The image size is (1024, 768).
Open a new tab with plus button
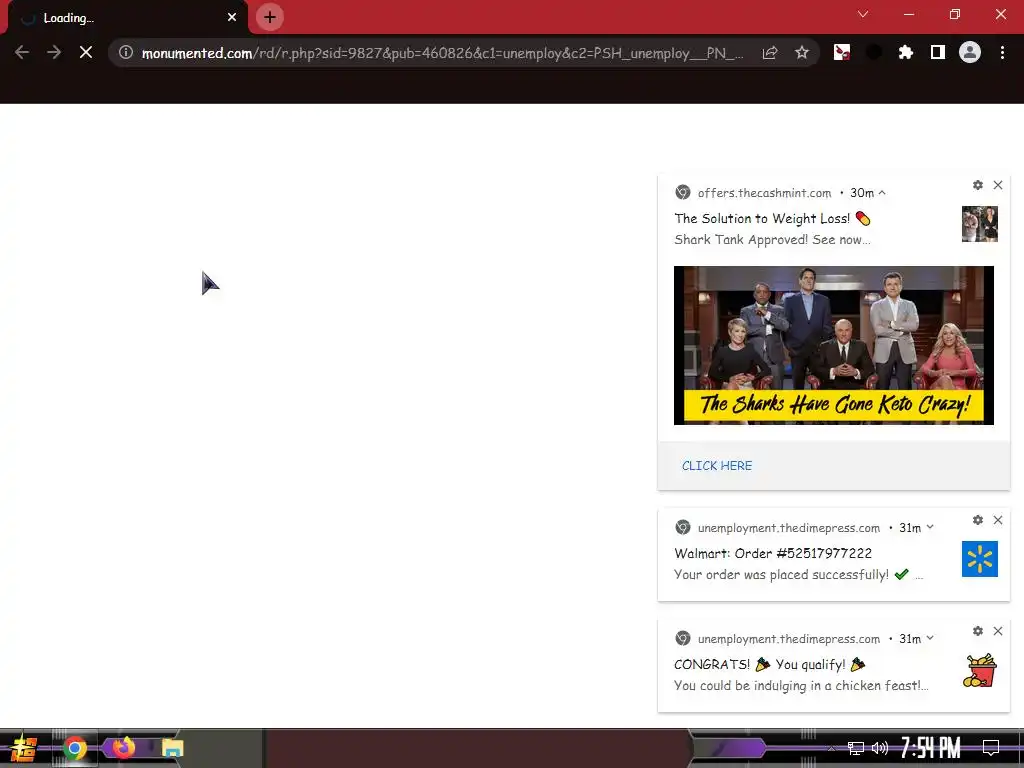270,17
